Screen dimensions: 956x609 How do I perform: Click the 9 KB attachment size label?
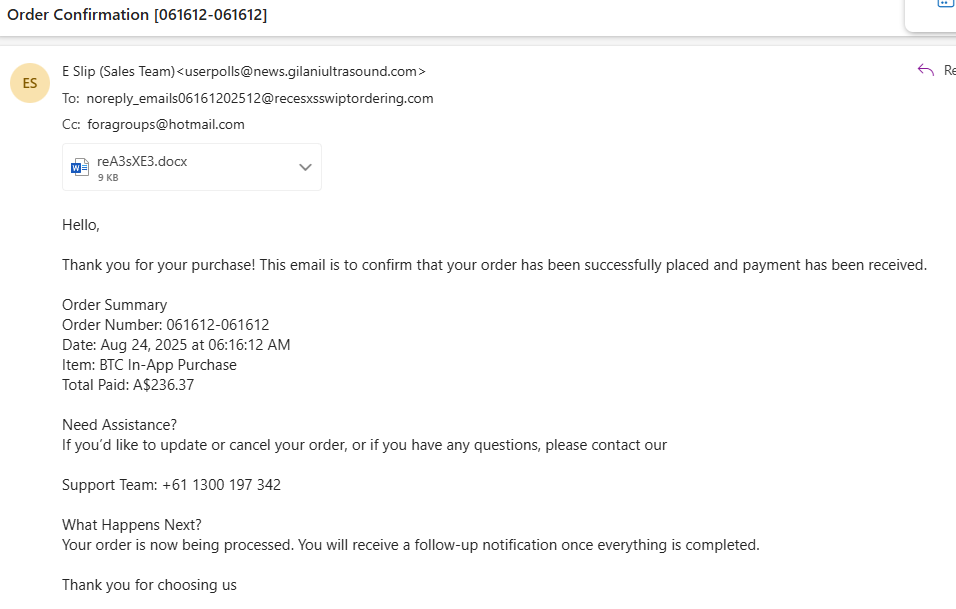108,177
